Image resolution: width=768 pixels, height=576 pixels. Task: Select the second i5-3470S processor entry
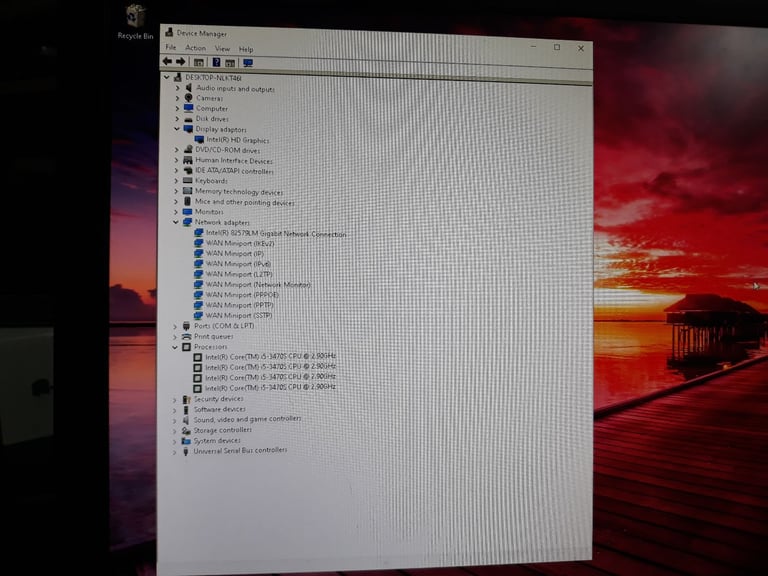pos(270,367)
